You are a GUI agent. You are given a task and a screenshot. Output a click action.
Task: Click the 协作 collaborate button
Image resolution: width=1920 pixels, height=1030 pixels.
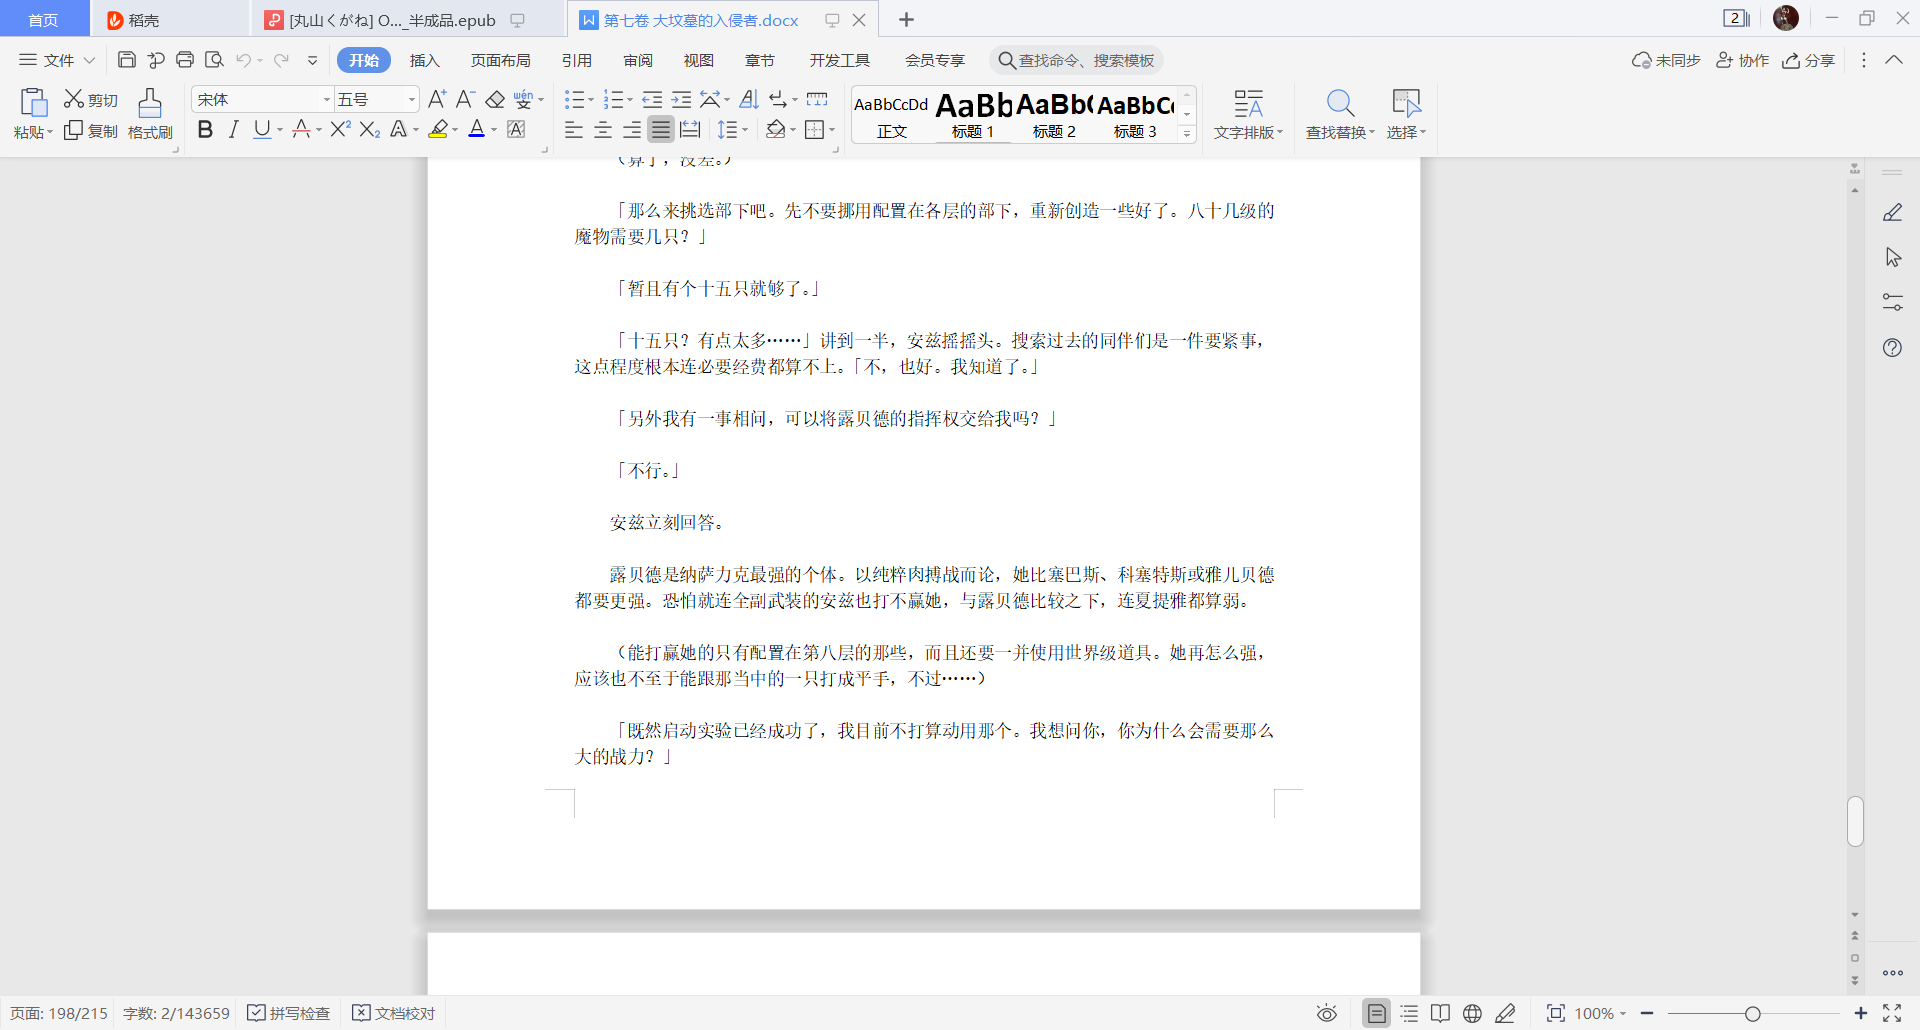(x=1742, y=60)
